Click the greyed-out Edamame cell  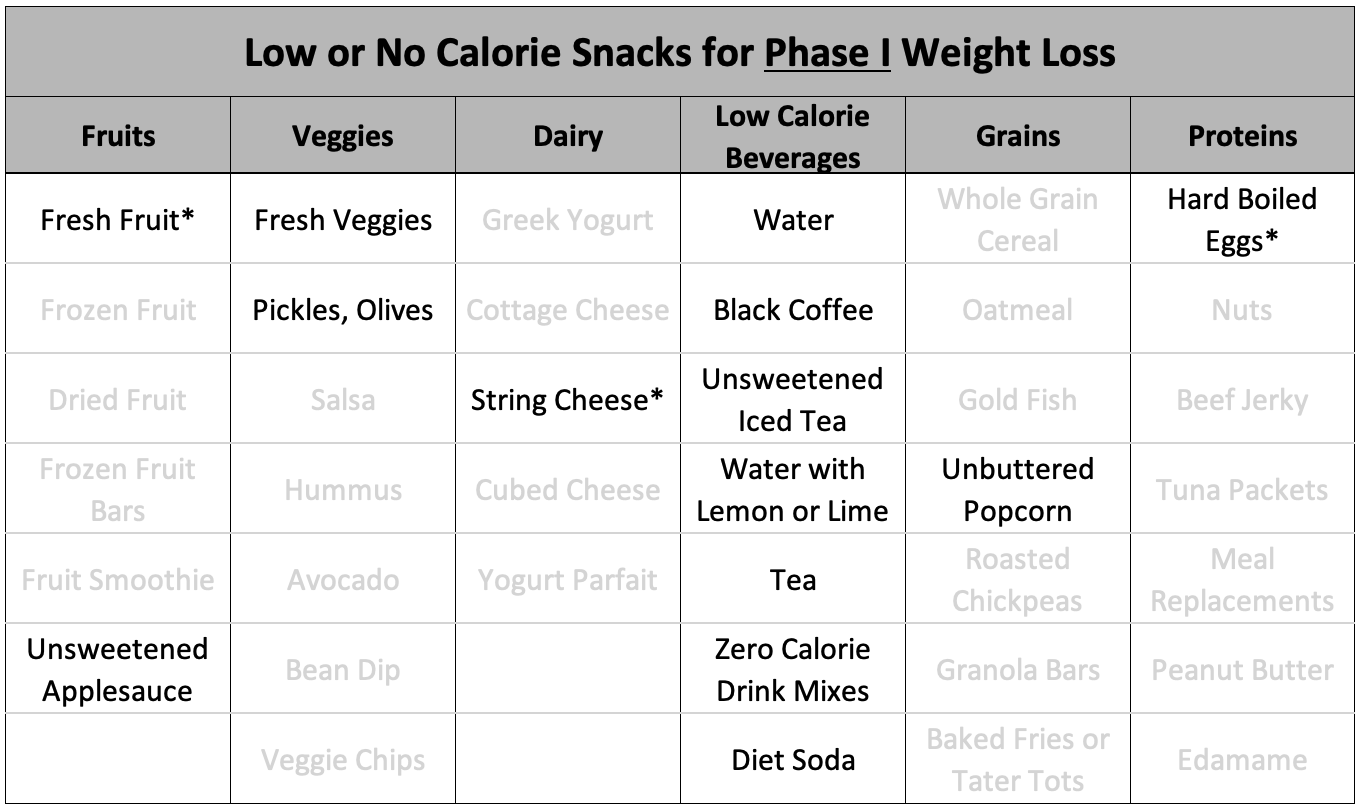click(x=1243, y=760)
